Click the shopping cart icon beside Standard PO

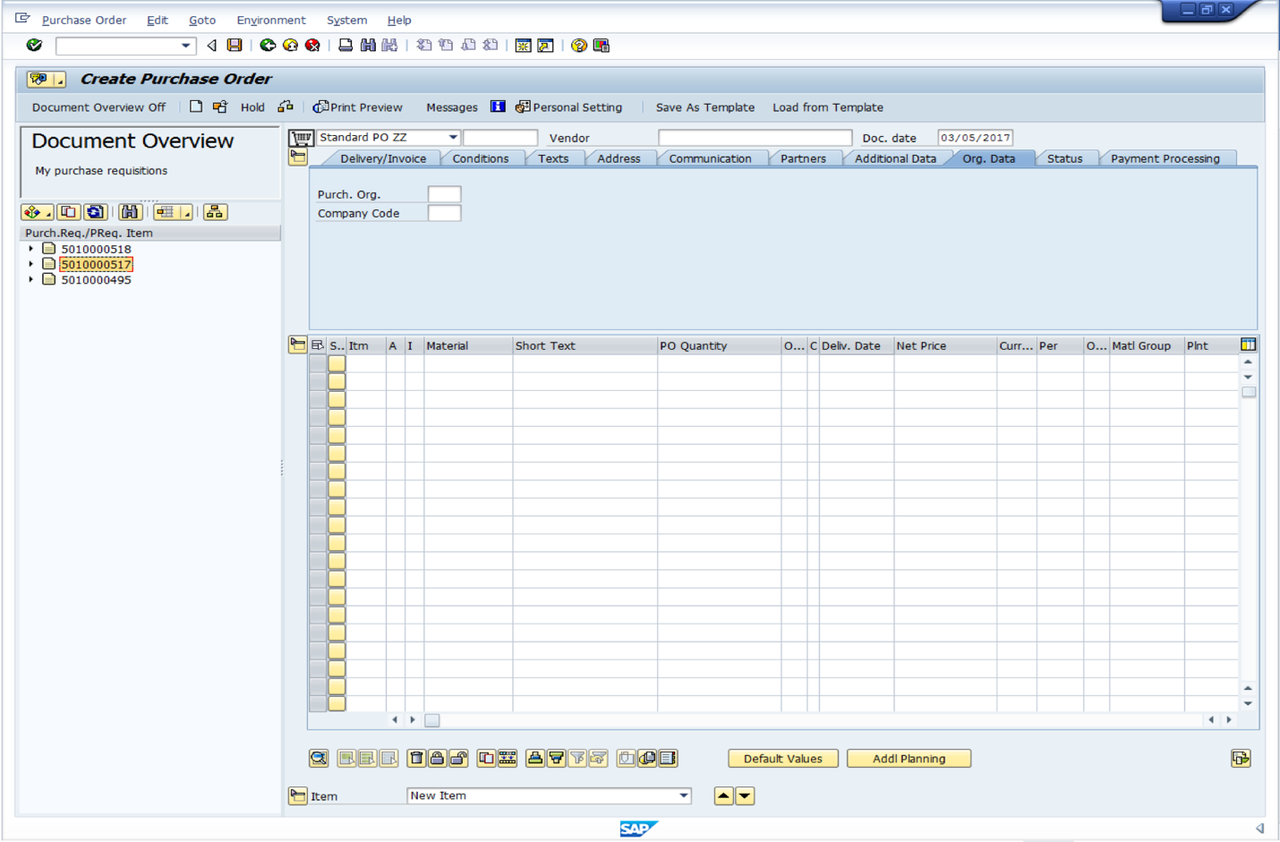(301, 137)
